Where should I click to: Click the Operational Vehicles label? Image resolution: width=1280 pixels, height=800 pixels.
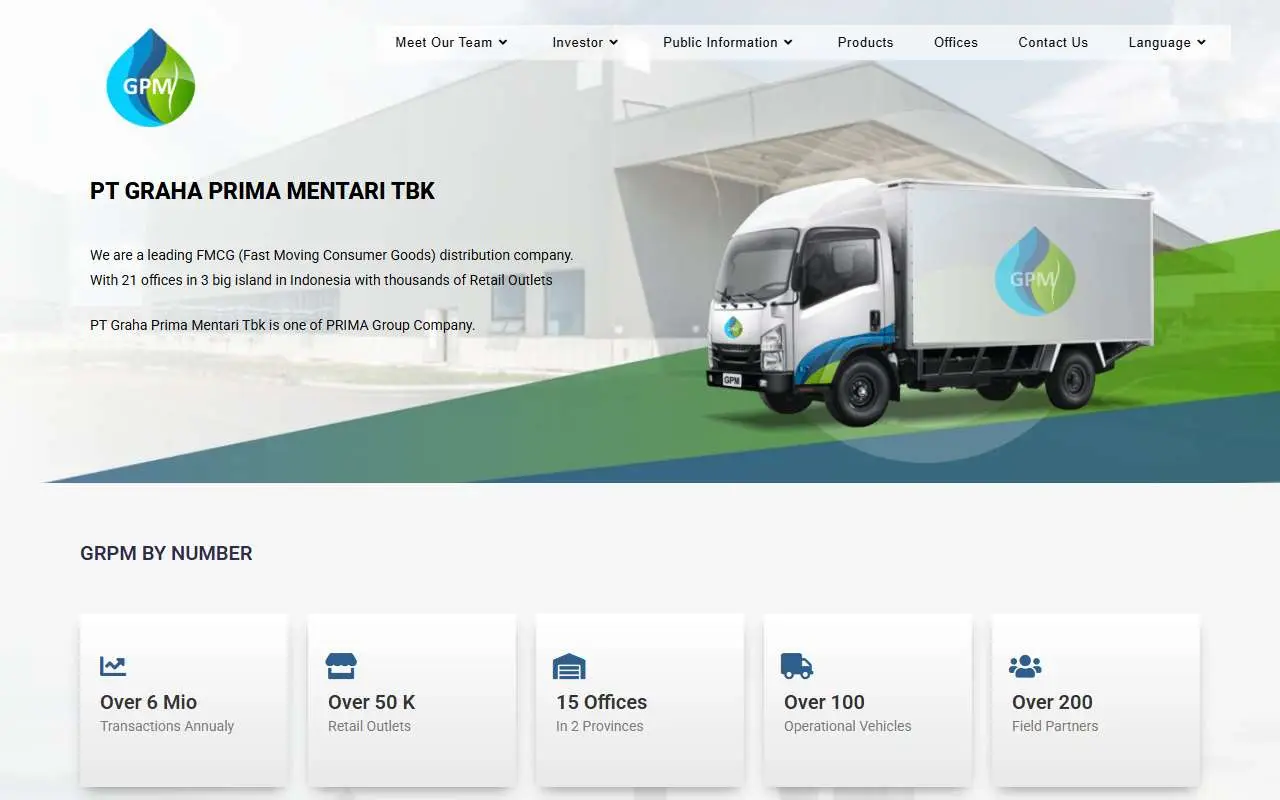click(848, 726)
